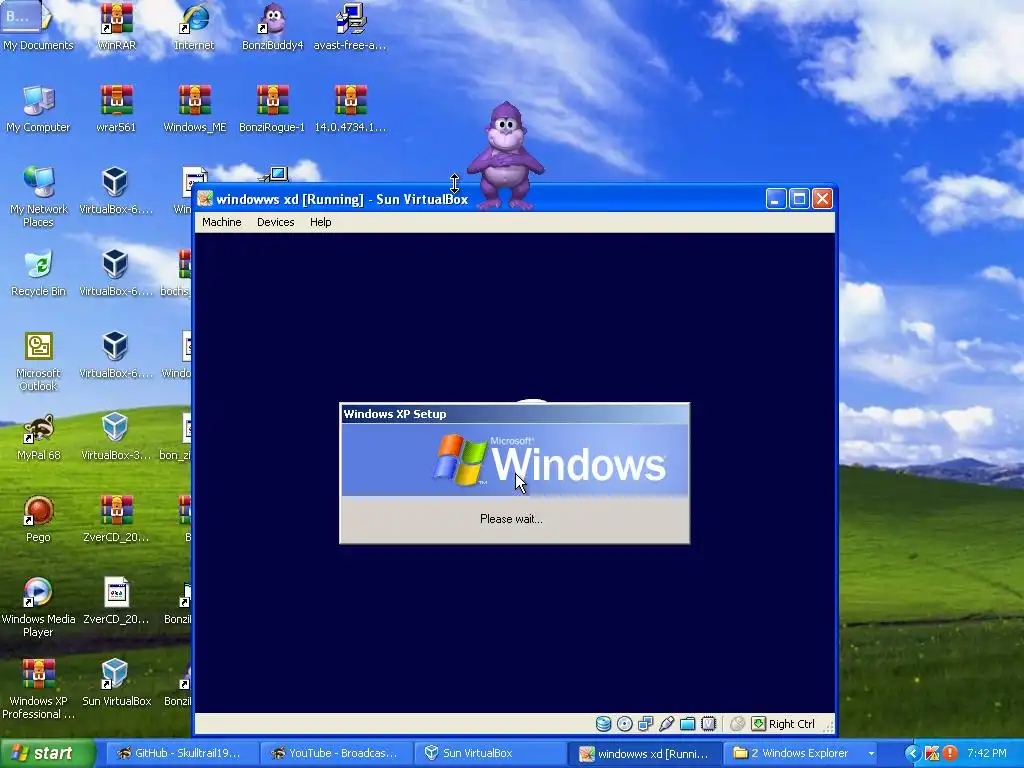Click the shared folders icon in VirtualBox status bar

pyautogui.click(x=687, y=724)
